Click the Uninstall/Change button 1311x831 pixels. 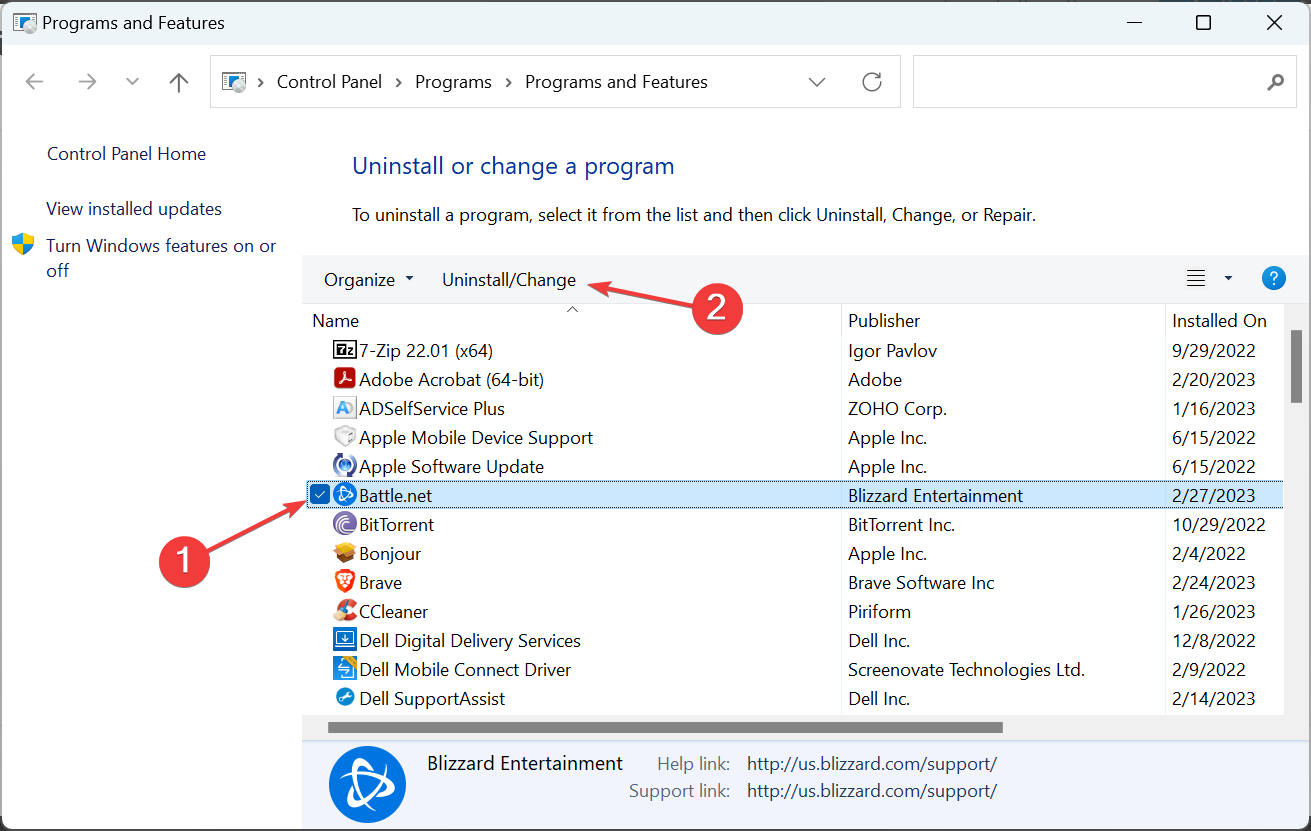tap(509, 280)
